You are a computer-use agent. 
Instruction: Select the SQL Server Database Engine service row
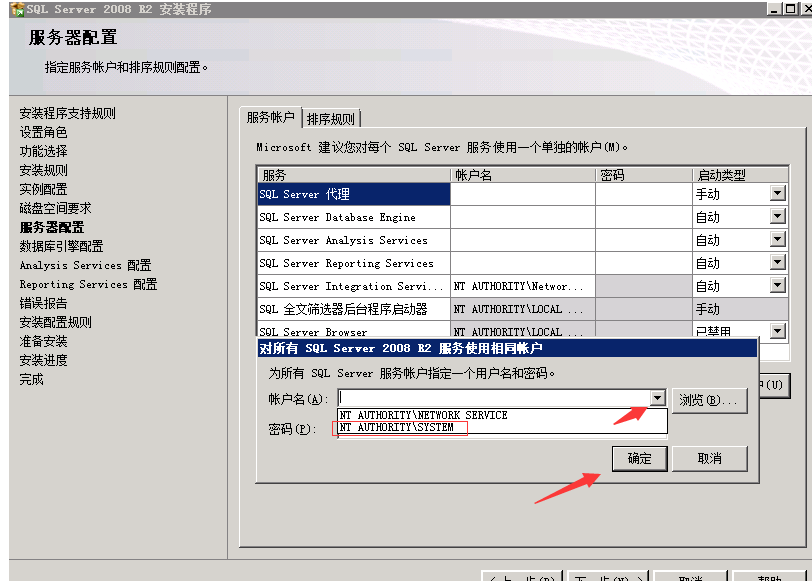354,217
